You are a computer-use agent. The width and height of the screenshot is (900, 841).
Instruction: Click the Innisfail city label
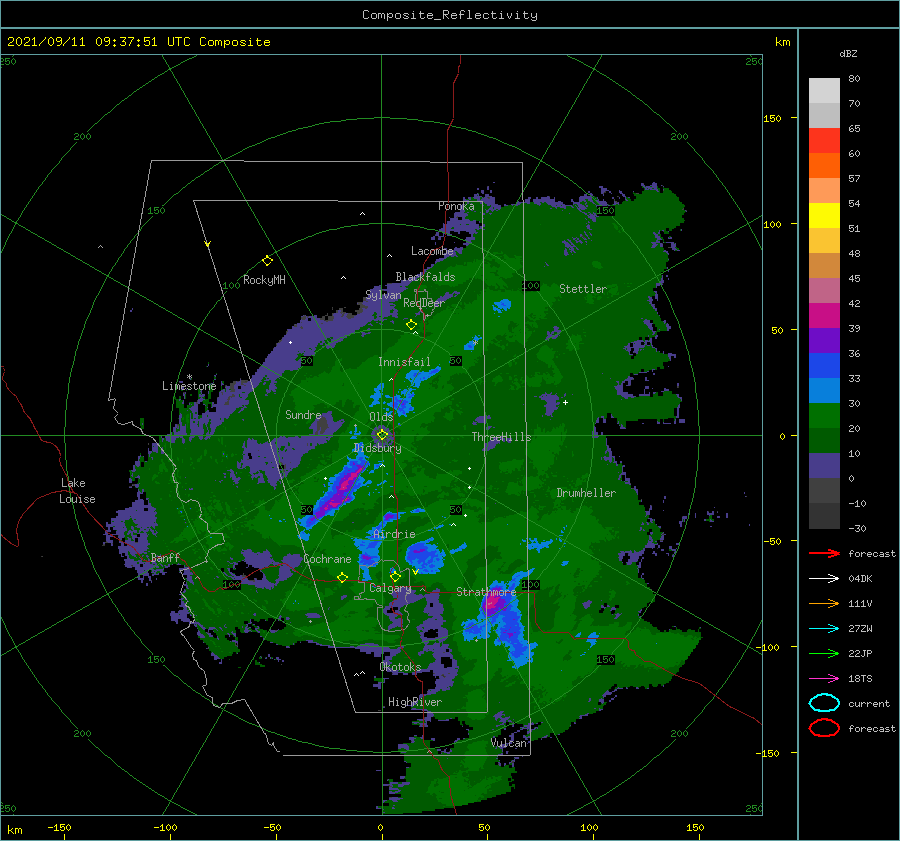point(404,362)
